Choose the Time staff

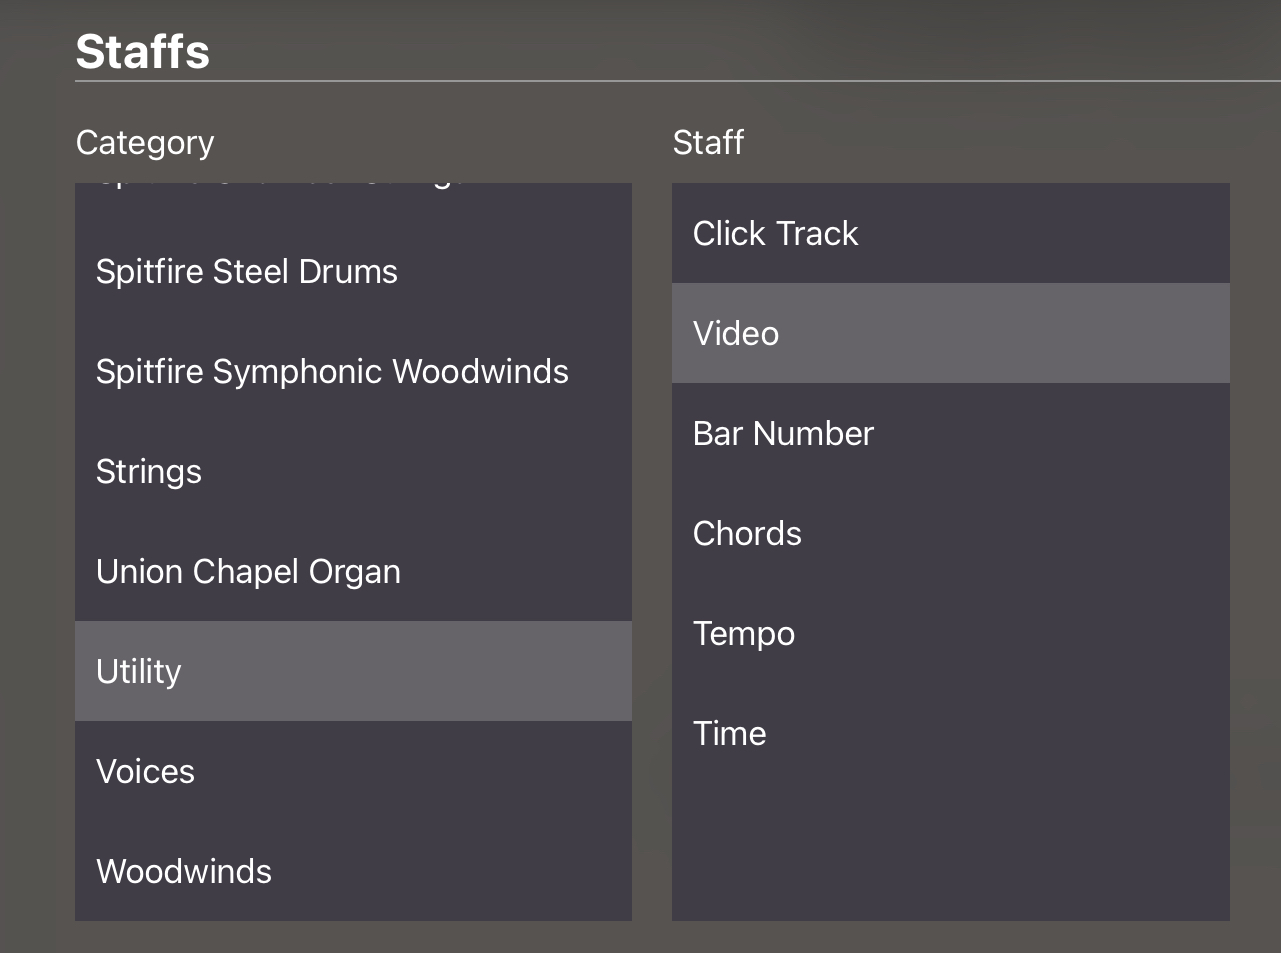pyautogui.click(x=951, y=733)
